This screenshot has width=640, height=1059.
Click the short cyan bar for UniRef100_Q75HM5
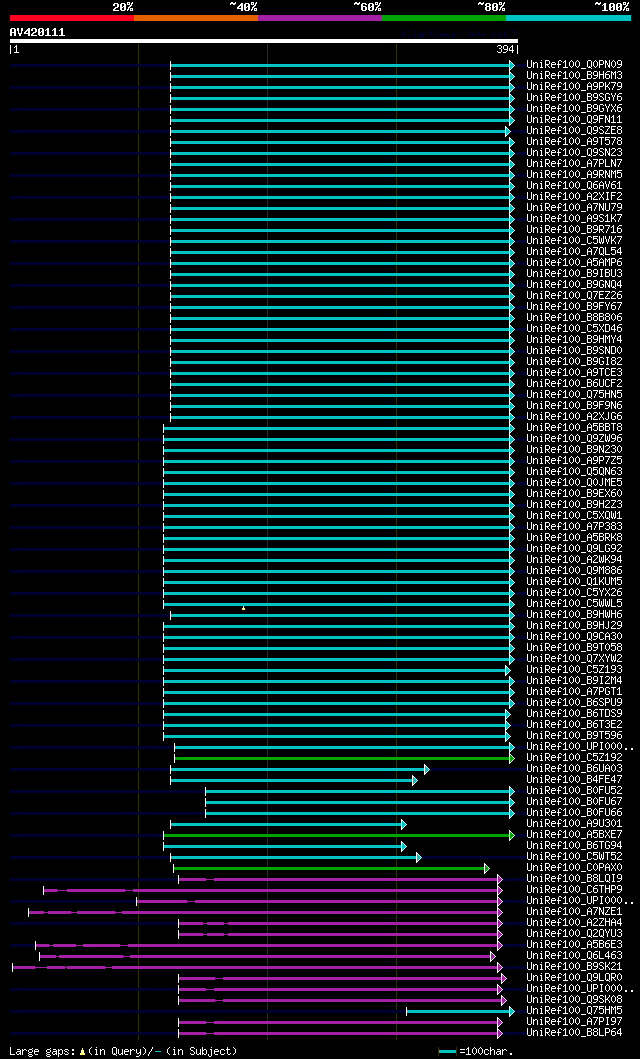coord(460,1011)
